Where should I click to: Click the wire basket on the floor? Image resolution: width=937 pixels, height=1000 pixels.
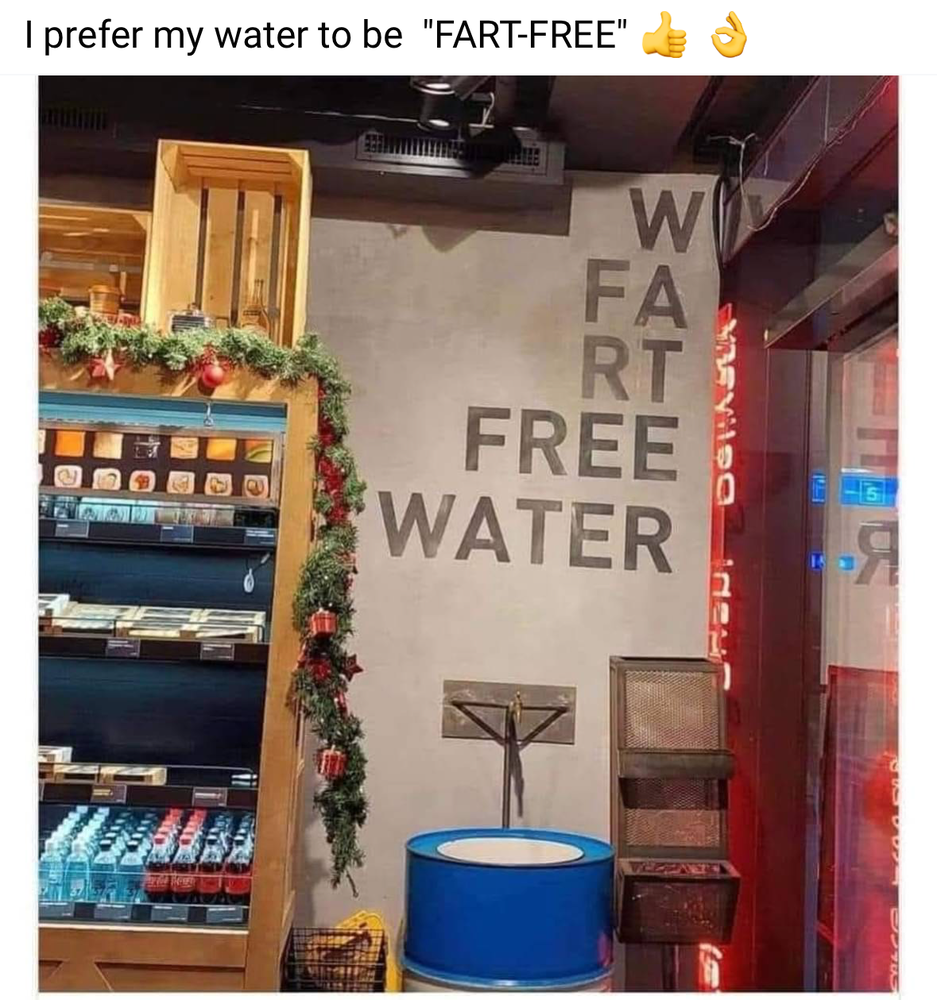click(337, 958)
